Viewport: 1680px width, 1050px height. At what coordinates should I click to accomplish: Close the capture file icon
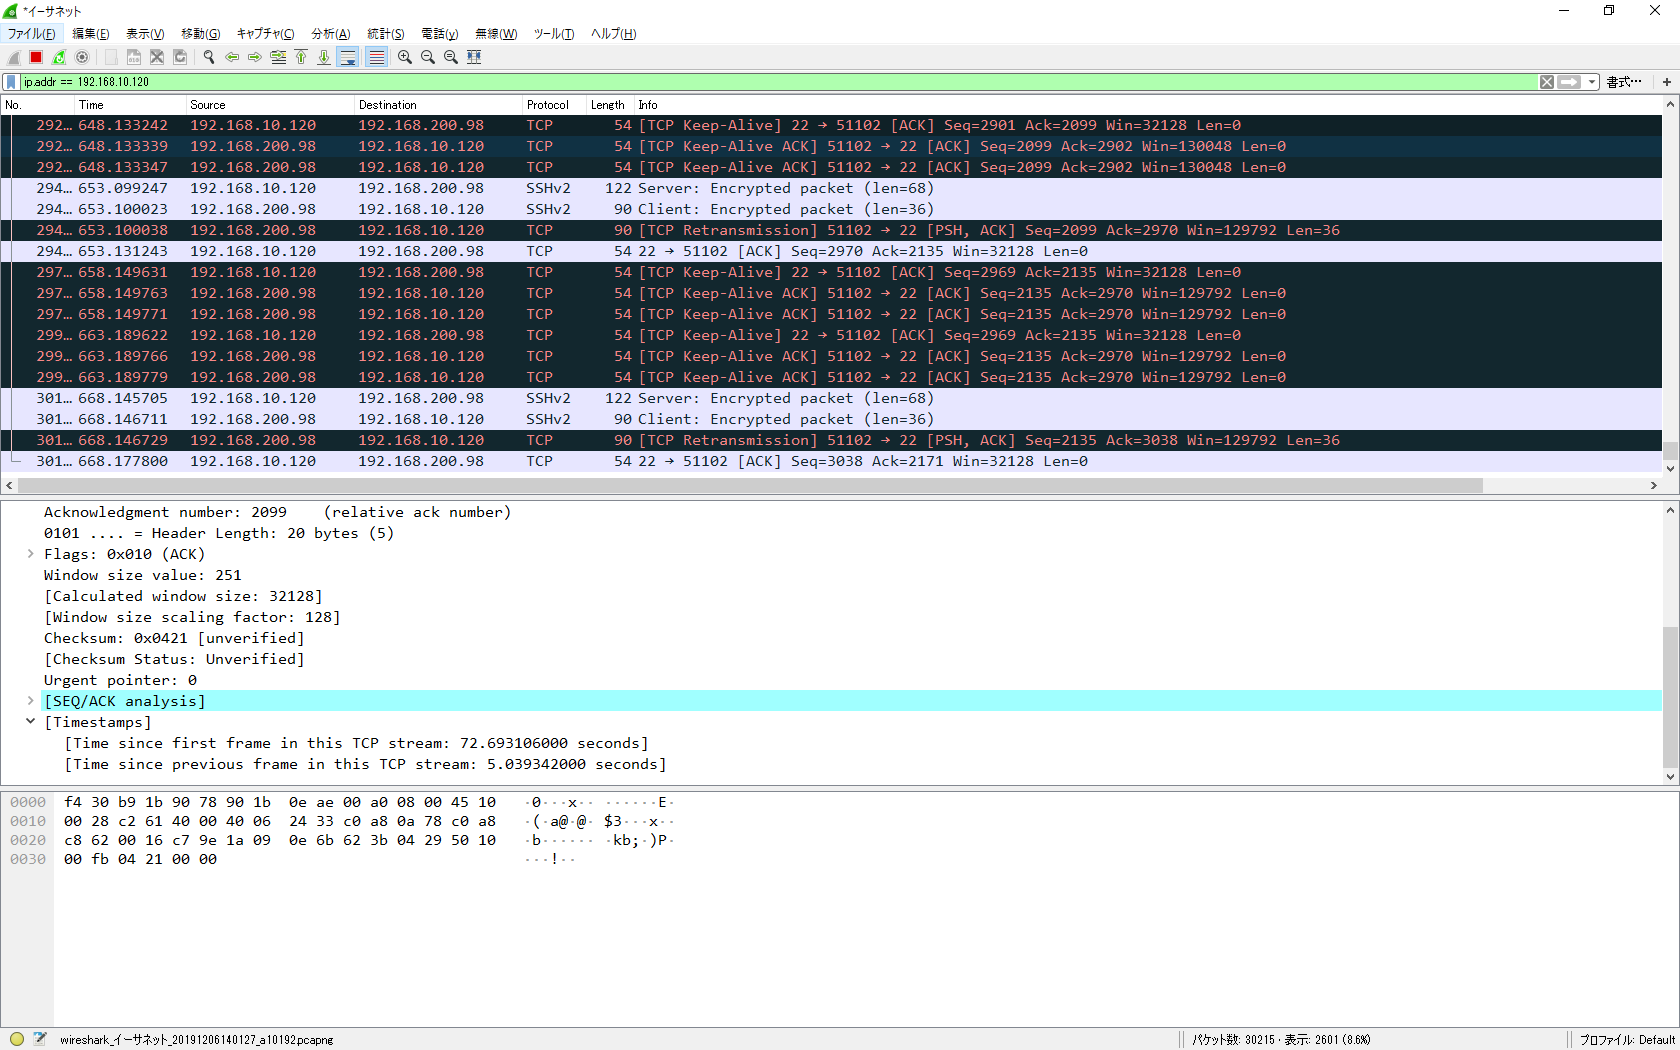click(x=157, y=57)
